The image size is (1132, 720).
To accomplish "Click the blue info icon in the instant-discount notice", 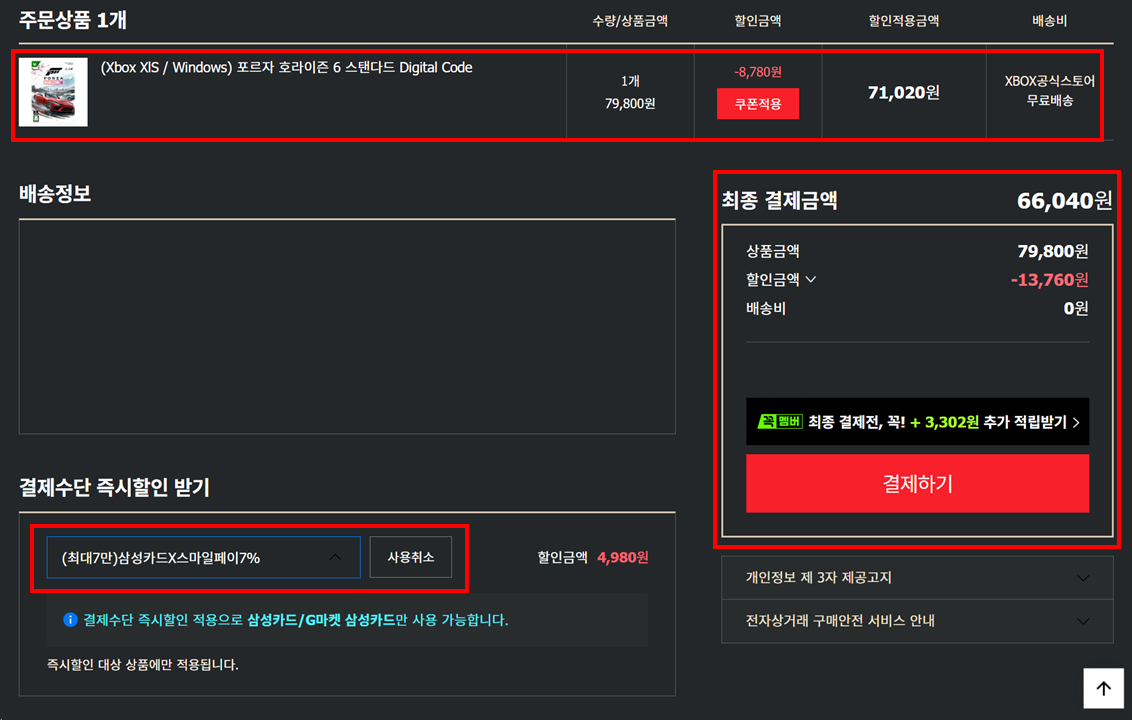I will [x=70, y=620].
